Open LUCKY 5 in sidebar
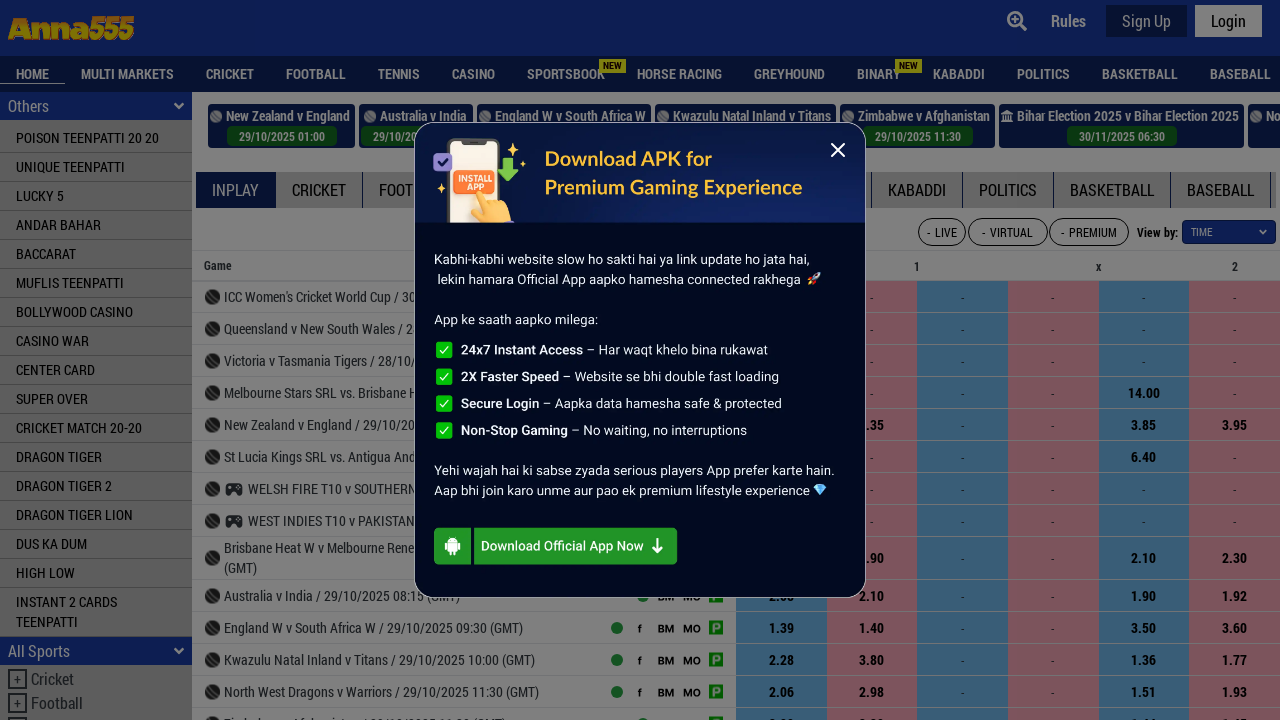Viewport: 1280px width, 720px height. tap(96, 196)
